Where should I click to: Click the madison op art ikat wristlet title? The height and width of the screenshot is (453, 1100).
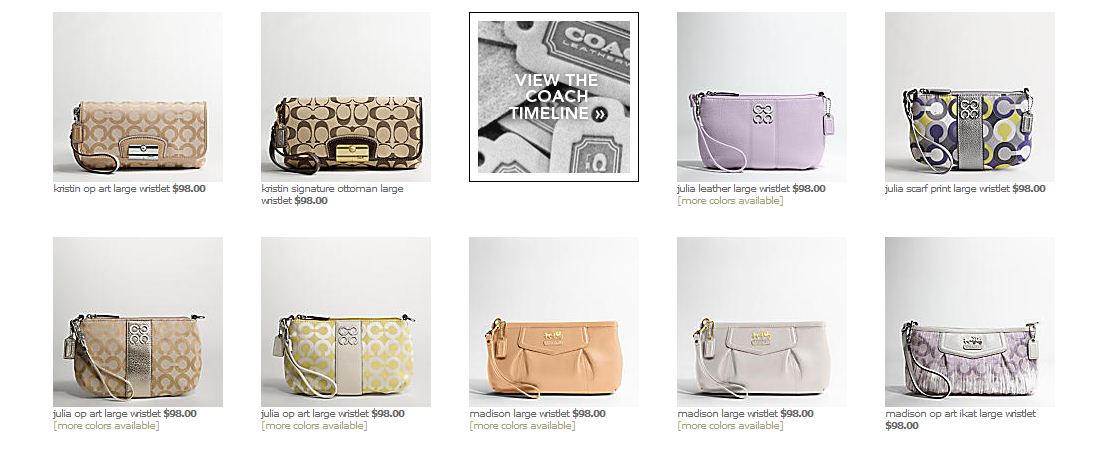[960, 414]
